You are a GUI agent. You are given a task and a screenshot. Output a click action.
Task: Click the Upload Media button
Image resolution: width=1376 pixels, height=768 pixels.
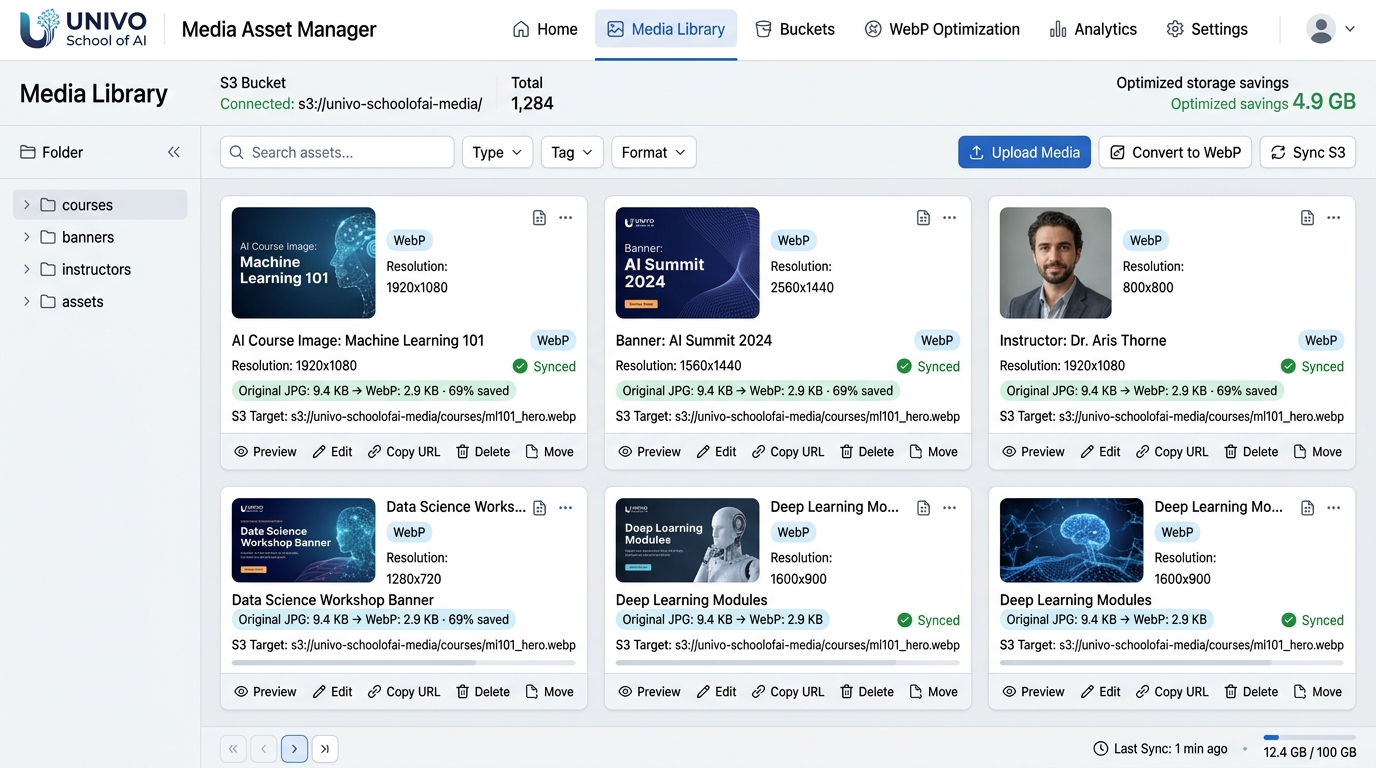click(1024, 152)
